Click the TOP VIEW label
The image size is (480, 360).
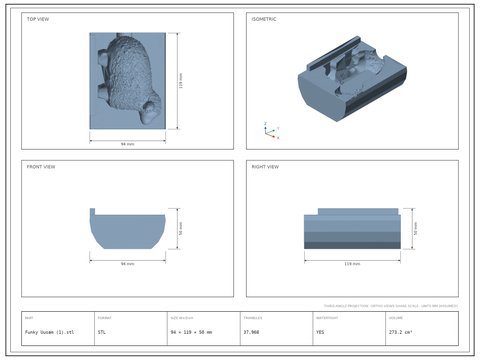[38, 19]
